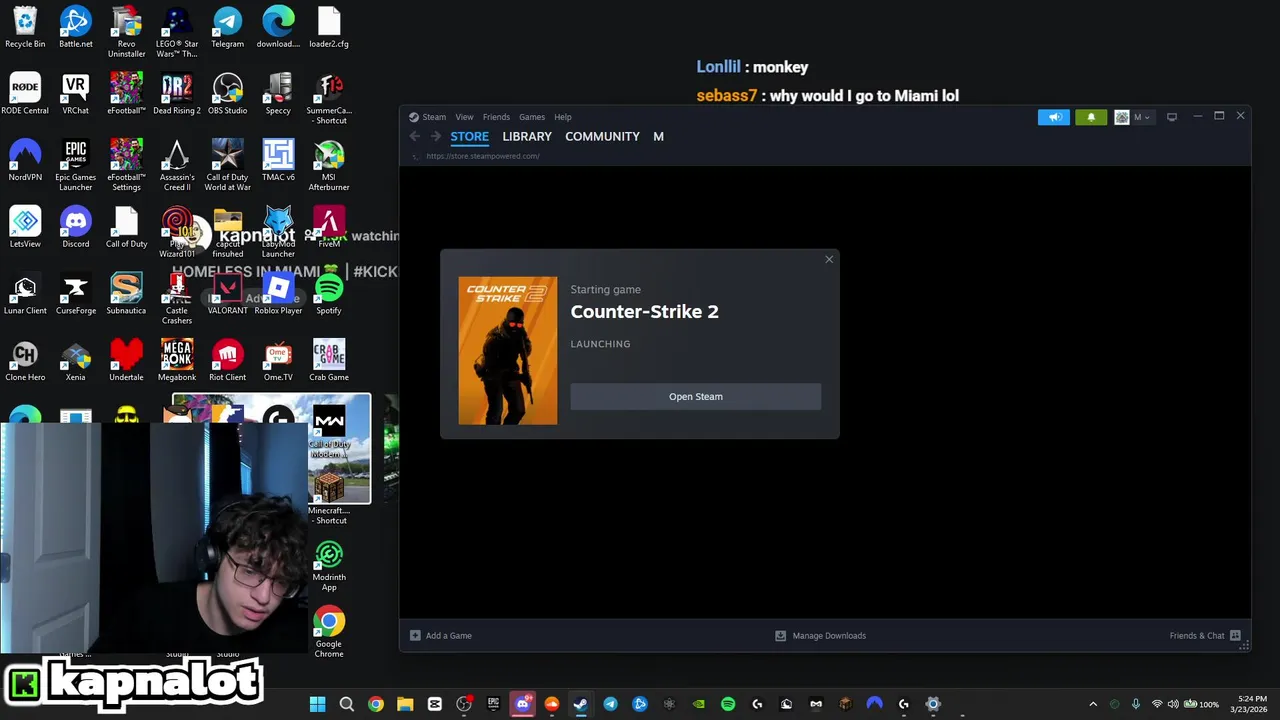Select the MSI Afterburner desktop icon
This screenshot has height=720, width=1280.
pyautogui.click(x=329, y=165)
